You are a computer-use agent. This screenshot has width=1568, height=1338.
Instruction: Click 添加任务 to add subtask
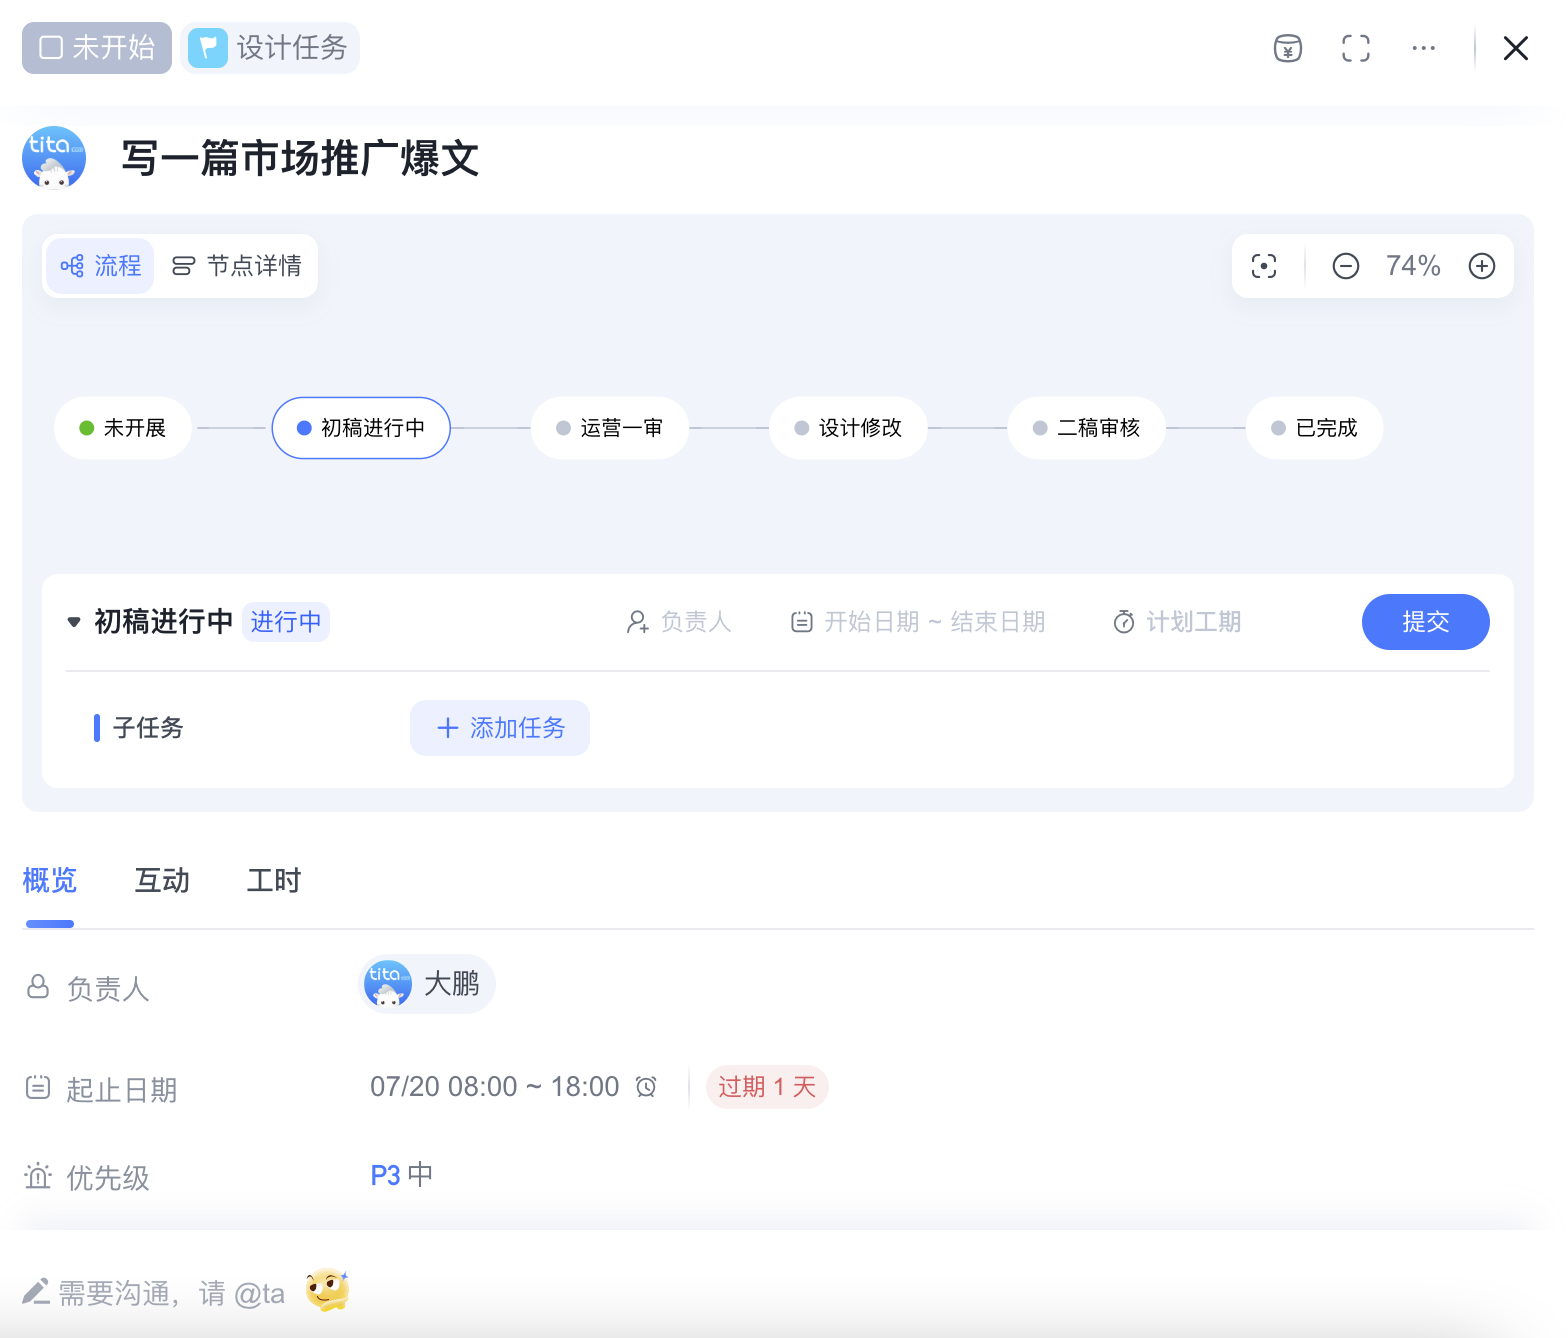tap(500, 728)
